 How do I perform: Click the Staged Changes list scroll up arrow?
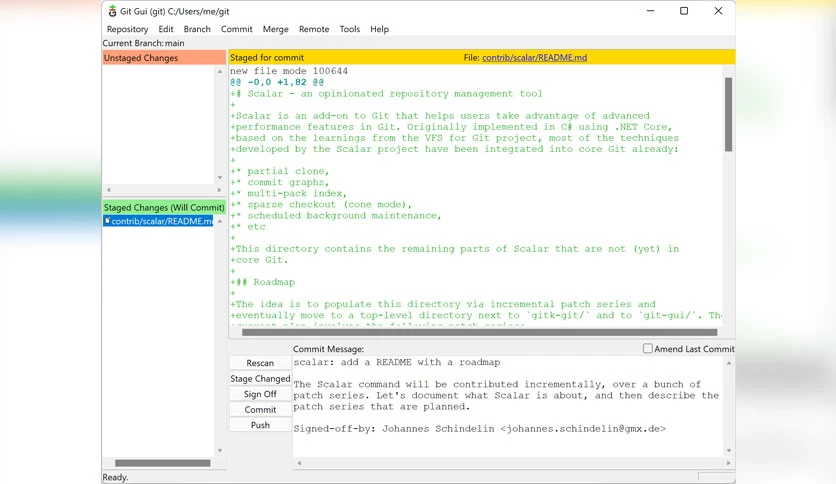(x=220, y=221)
